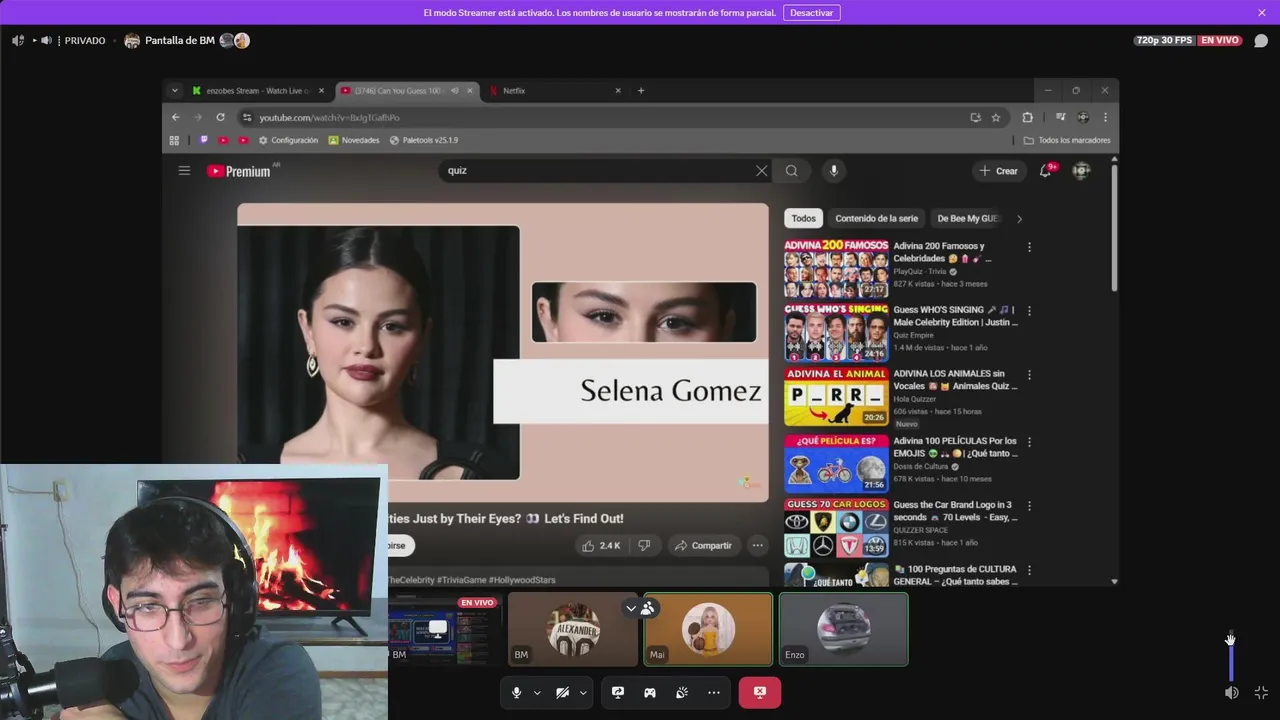Click the share screen icon
This screenshot has width=1280, height=720.
pyautogui.click(x=618, y=692)
